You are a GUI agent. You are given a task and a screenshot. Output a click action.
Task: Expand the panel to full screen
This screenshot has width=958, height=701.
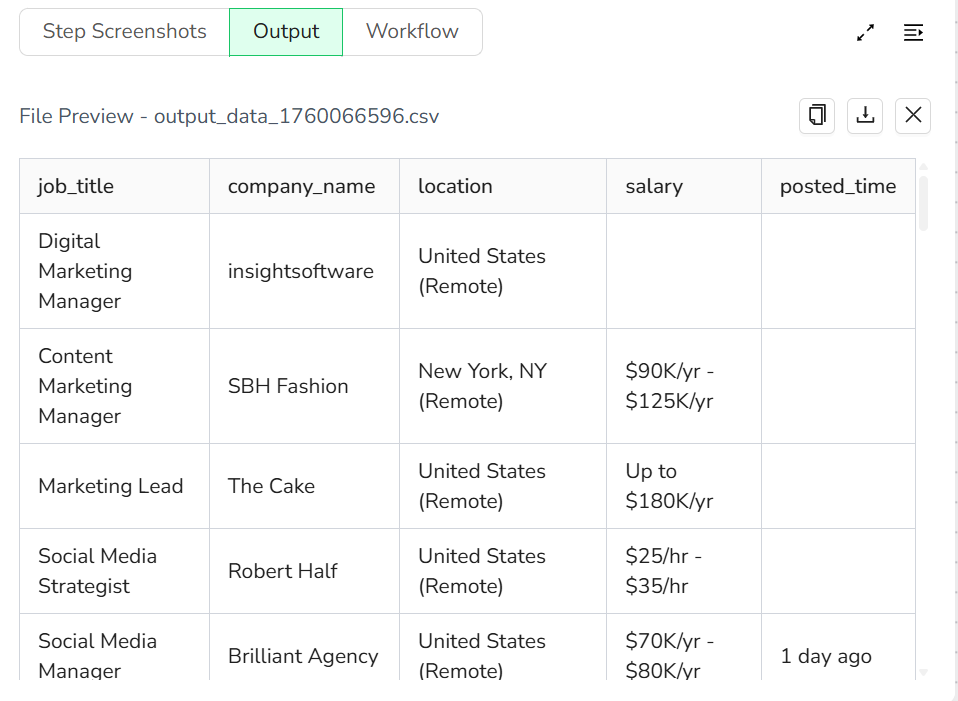coord(866,33)
